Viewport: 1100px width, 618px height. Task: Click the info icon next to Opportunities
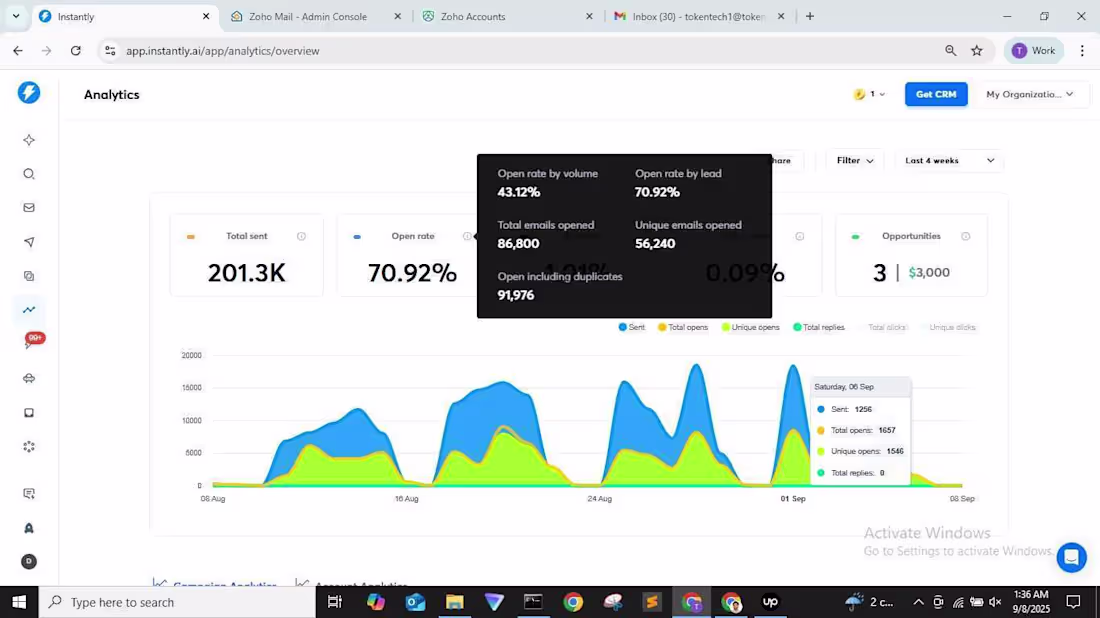pyautogui.click(x=965, y=236)
